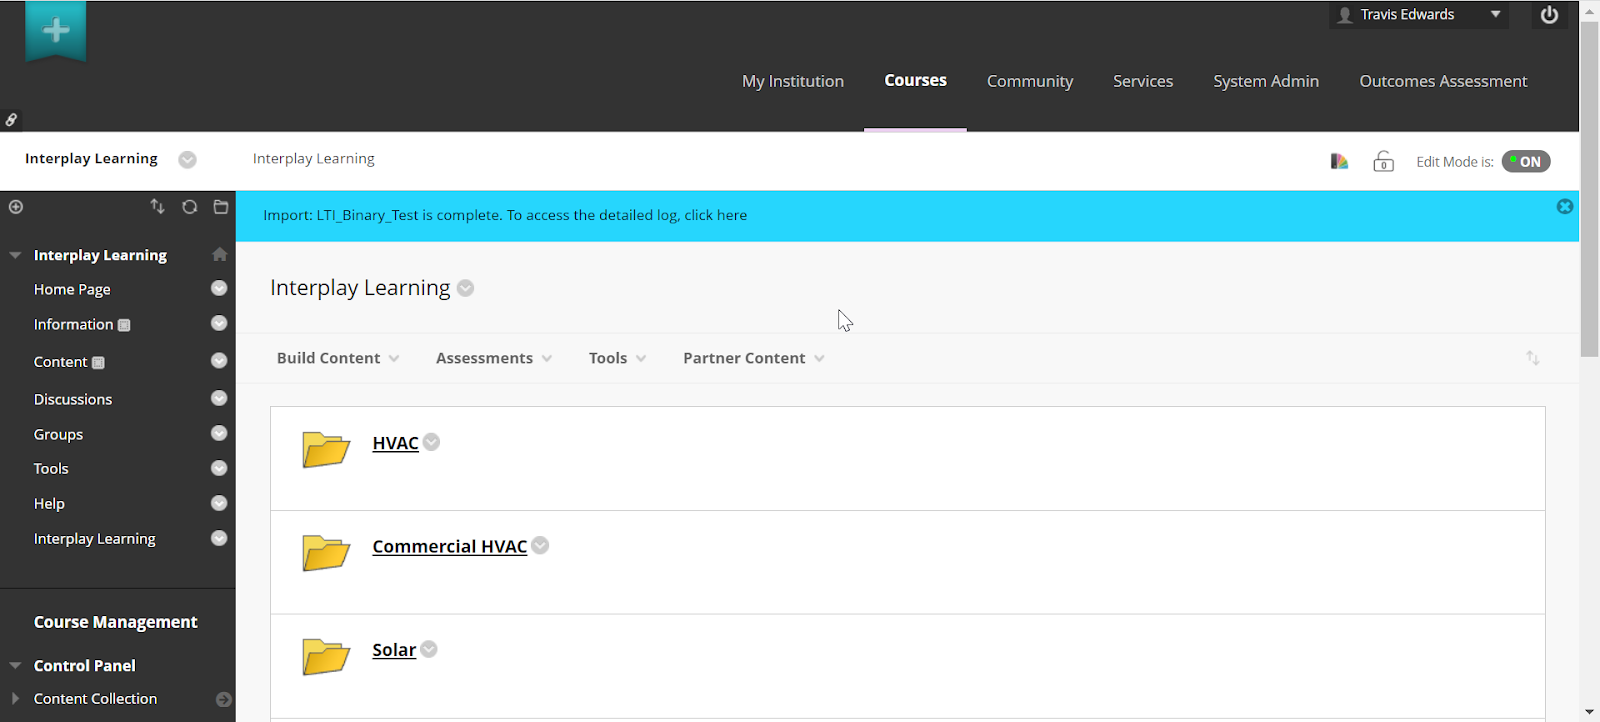Open the Commercial HVAC folder link

[449, 546]
